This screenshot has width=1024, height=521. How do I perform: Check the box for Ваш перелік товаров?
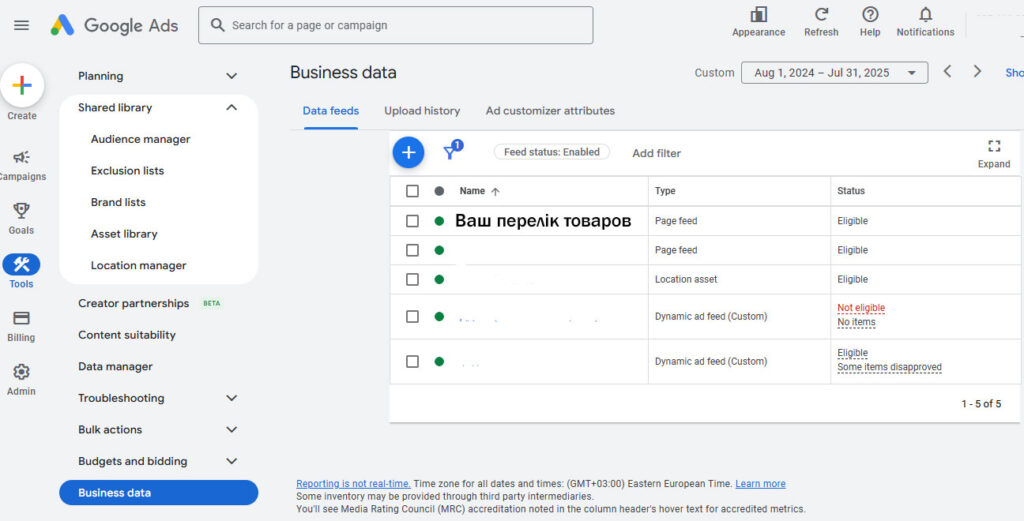[412, 221]
